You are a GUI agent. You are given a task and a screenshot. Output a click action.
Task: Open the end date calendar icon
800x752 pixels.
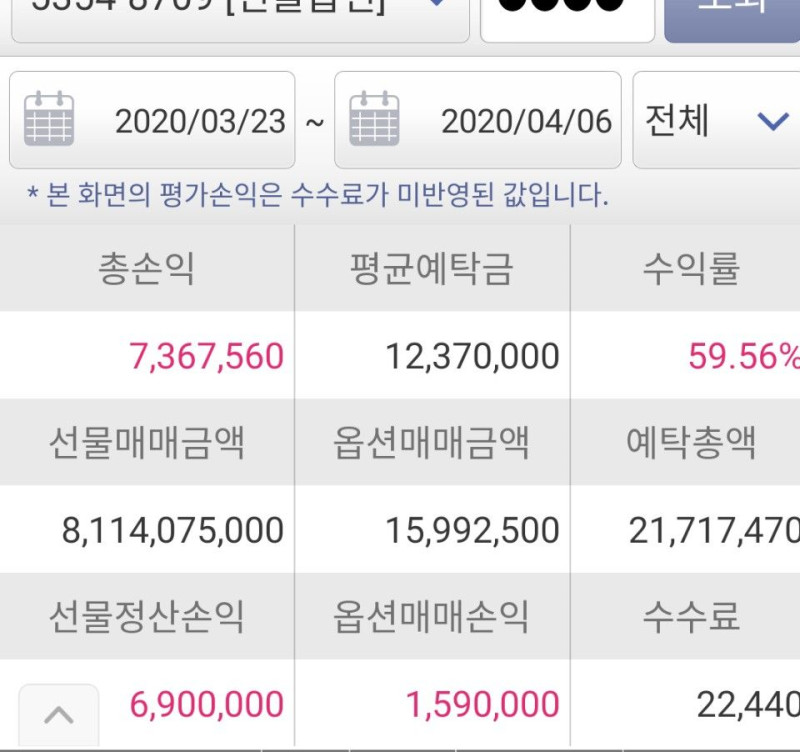374,120
